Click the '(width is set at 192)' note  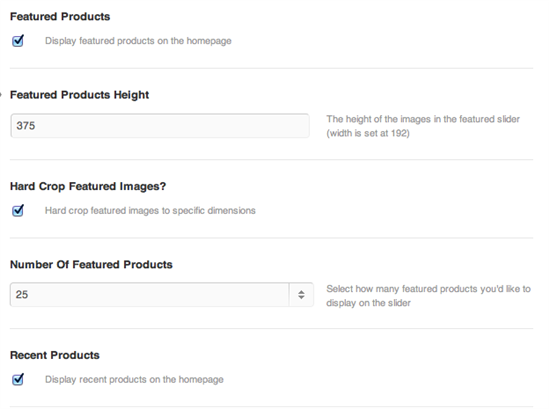click(368, 133)
